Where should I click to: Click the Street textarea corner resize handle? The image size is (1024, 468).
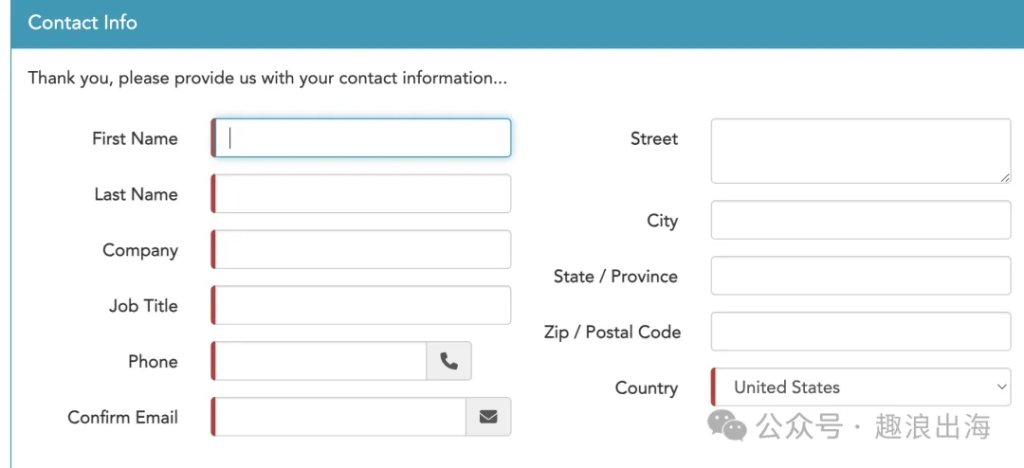(1004, 177)
